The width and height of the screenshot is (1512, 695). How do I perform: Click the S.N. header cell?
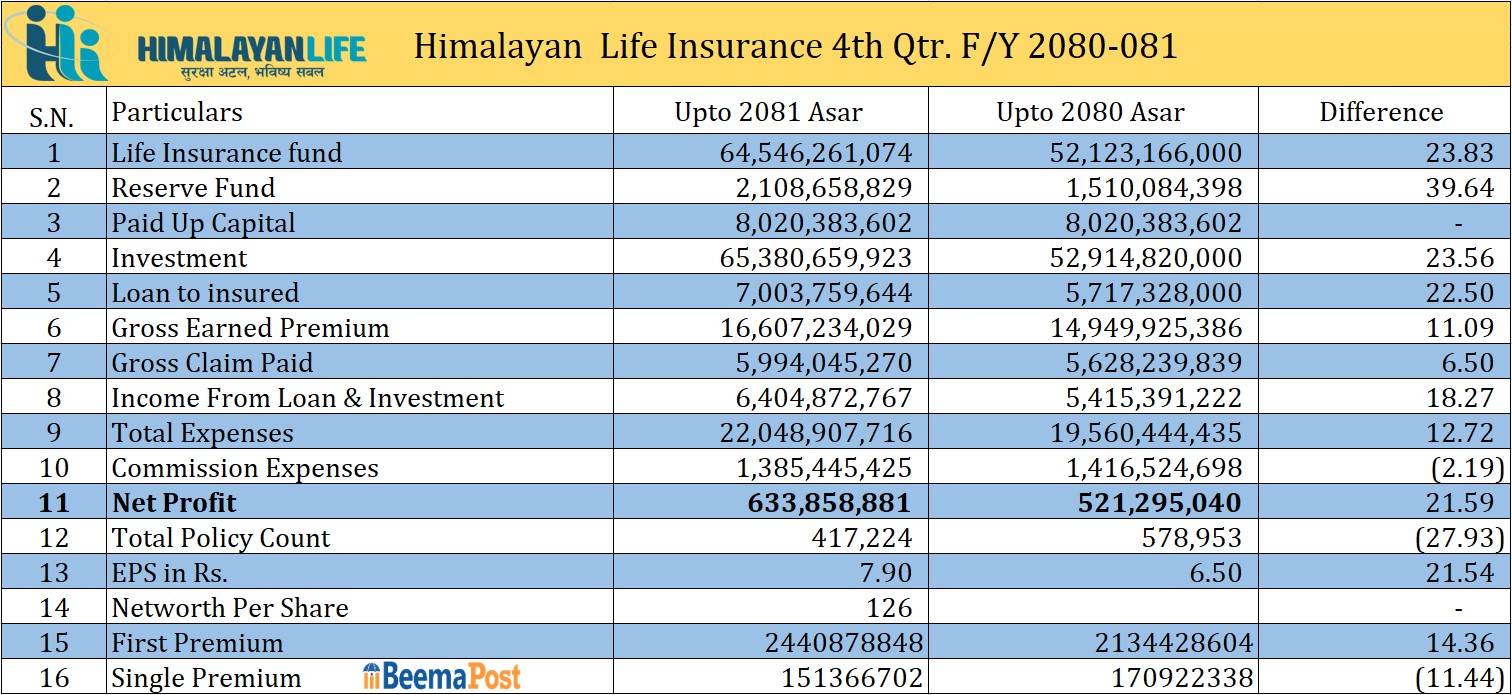click(52, 117)
